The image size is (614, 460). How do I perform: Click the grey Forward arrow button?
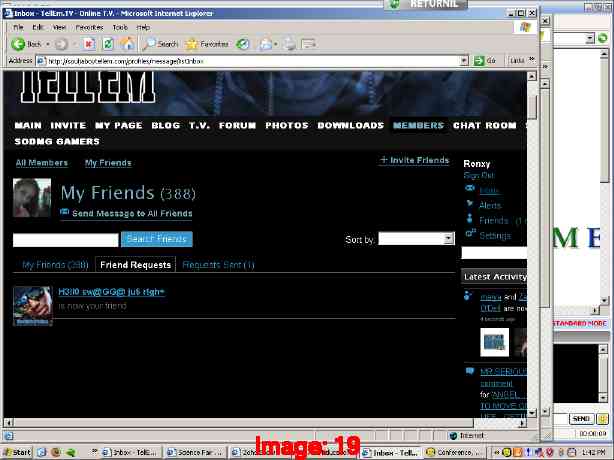[61, 44]
